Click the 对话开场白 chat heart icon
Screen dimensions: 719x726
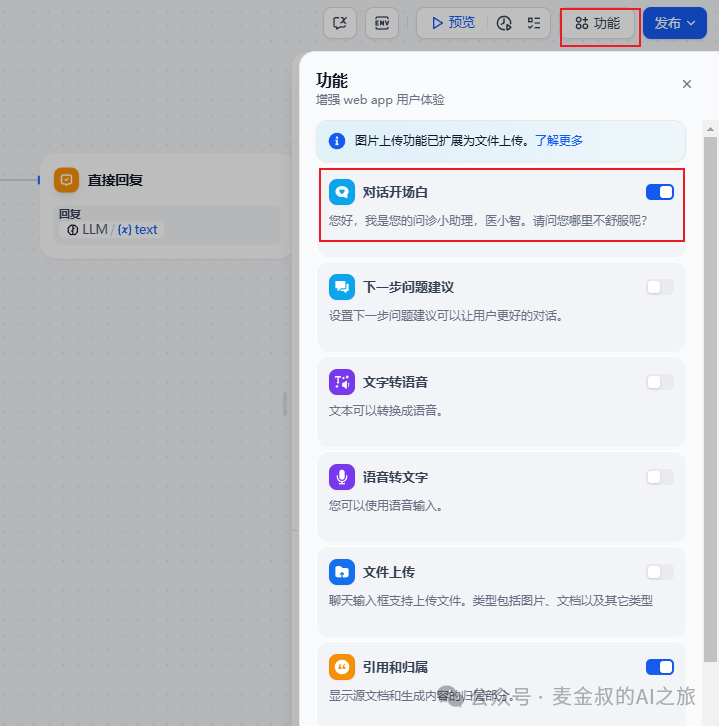tap(342, 192)
